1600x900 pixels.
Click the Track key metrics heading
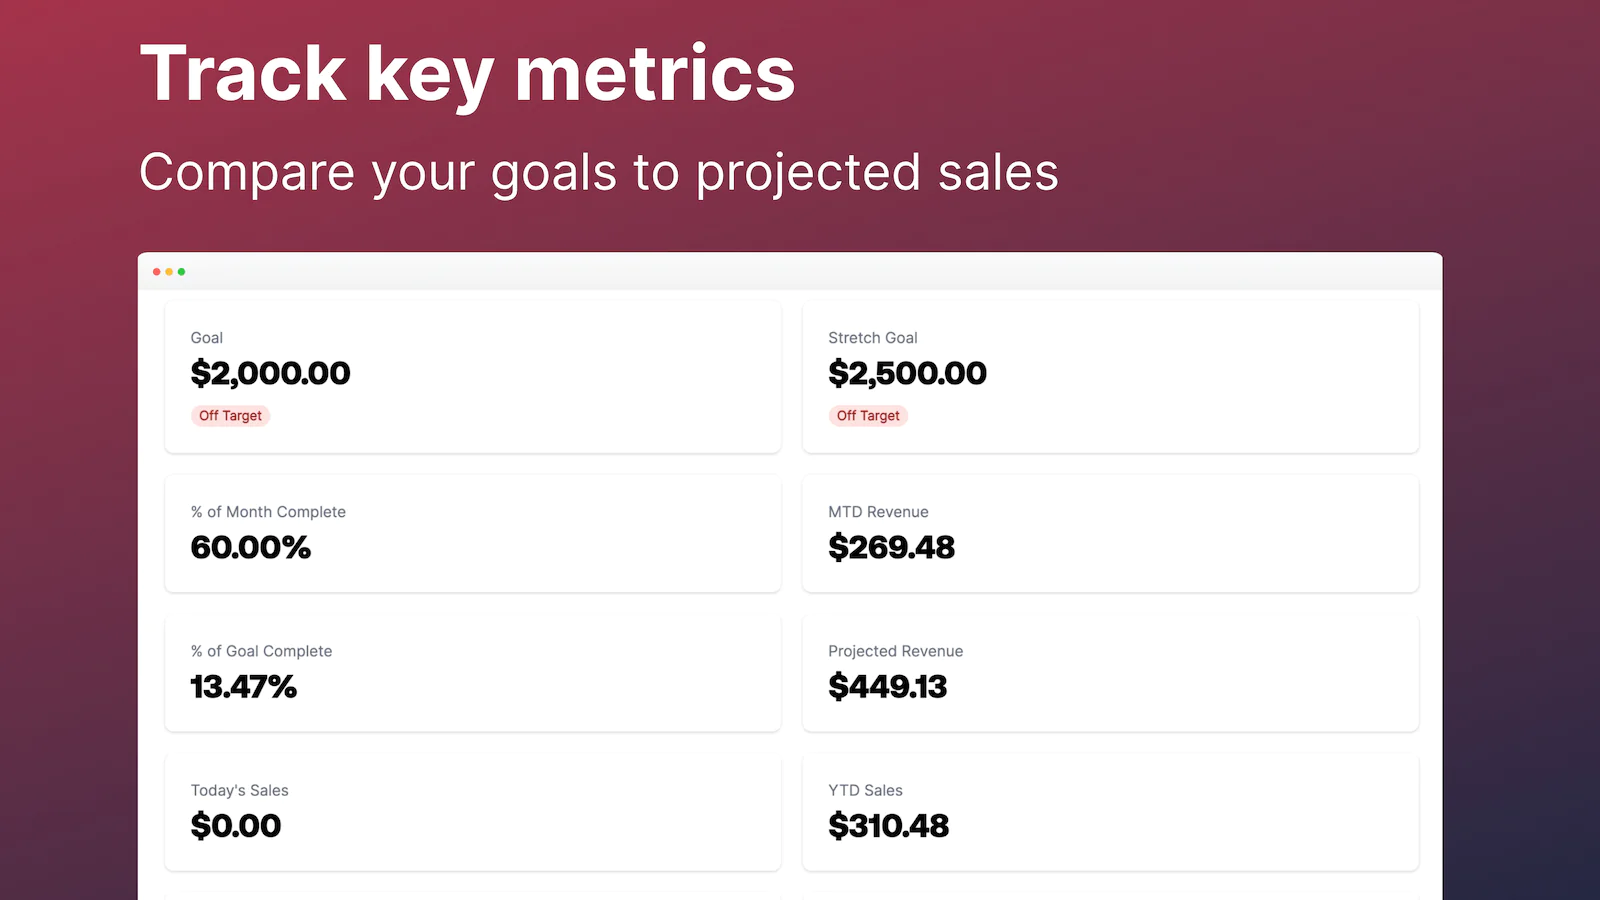click(467, 75)
